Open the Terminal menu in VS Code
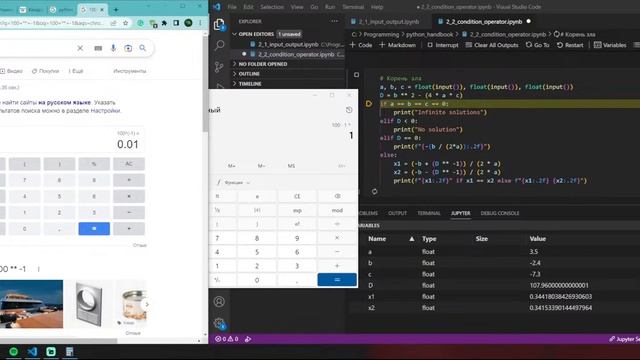The width and height of the screenshot is (640, 360). click(x=353, y=7)
